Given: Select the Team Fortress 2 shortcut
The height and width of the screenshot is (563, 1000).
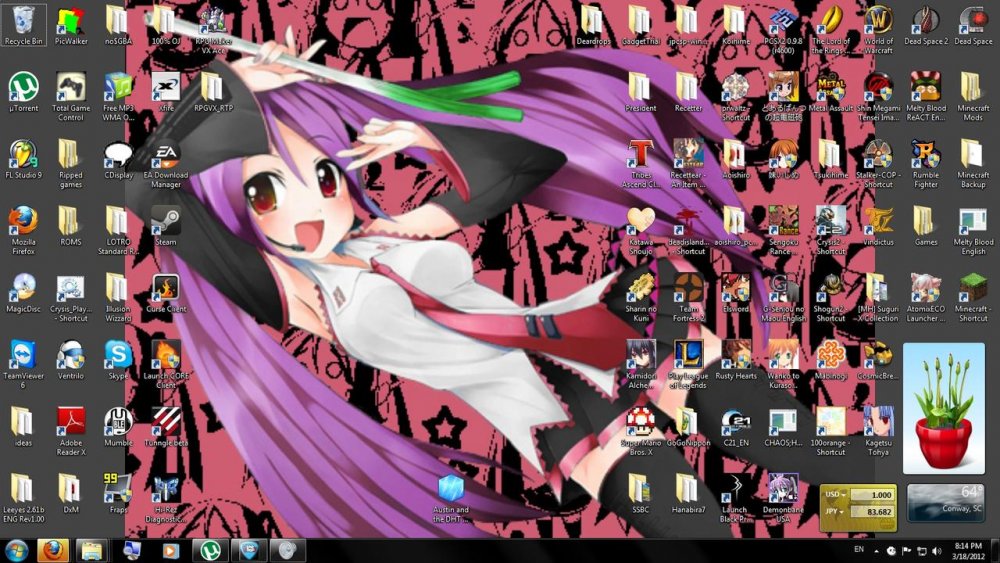Looking at the screenshot, I should click(687, 288).
